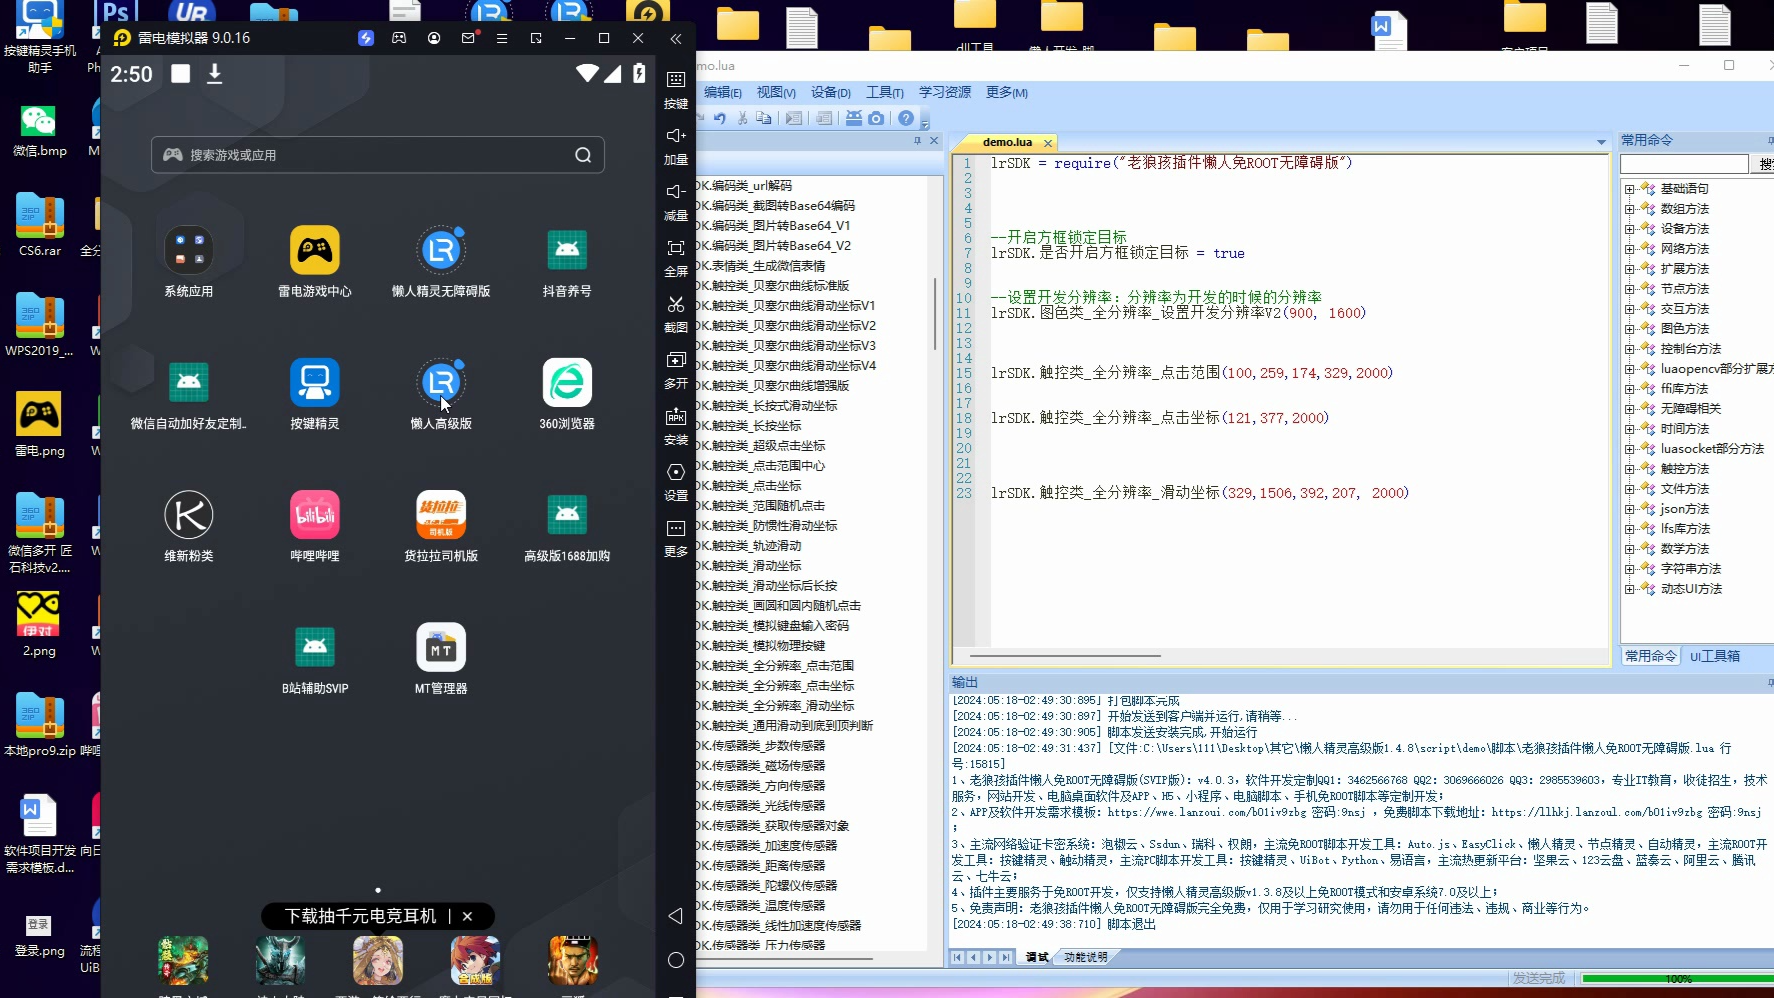
Task: Open the 设备(D) menu
Action: 831,92
